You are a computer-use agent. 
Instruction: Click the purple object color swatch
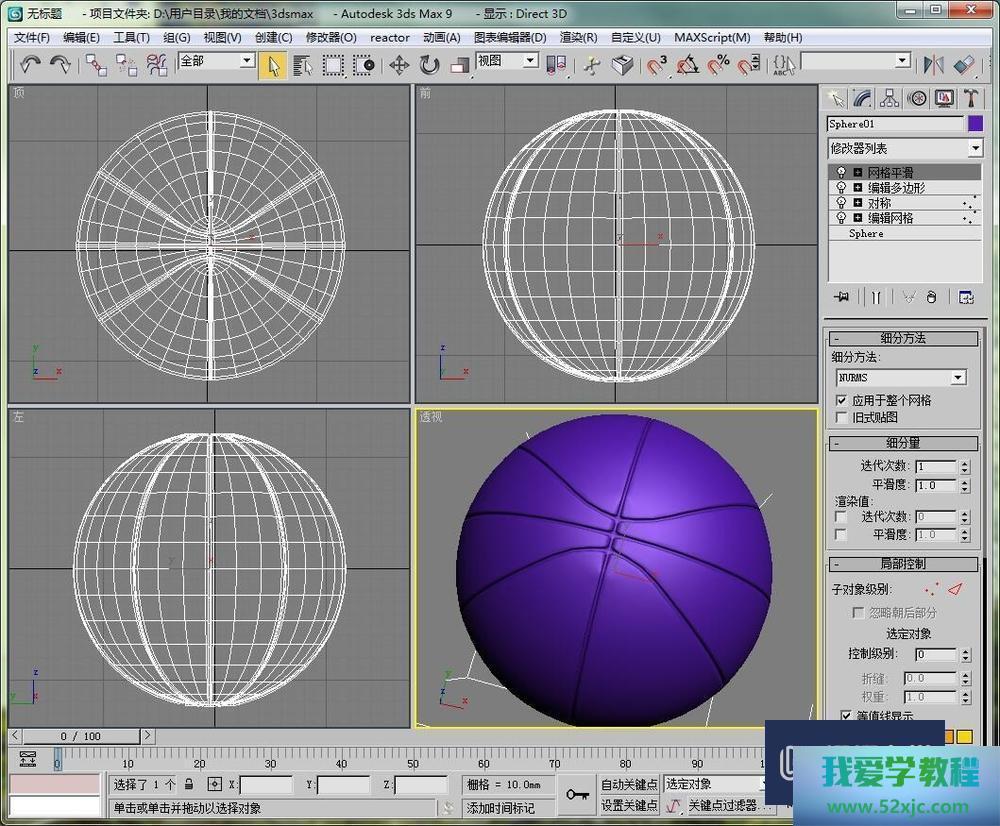coord(976,124)
